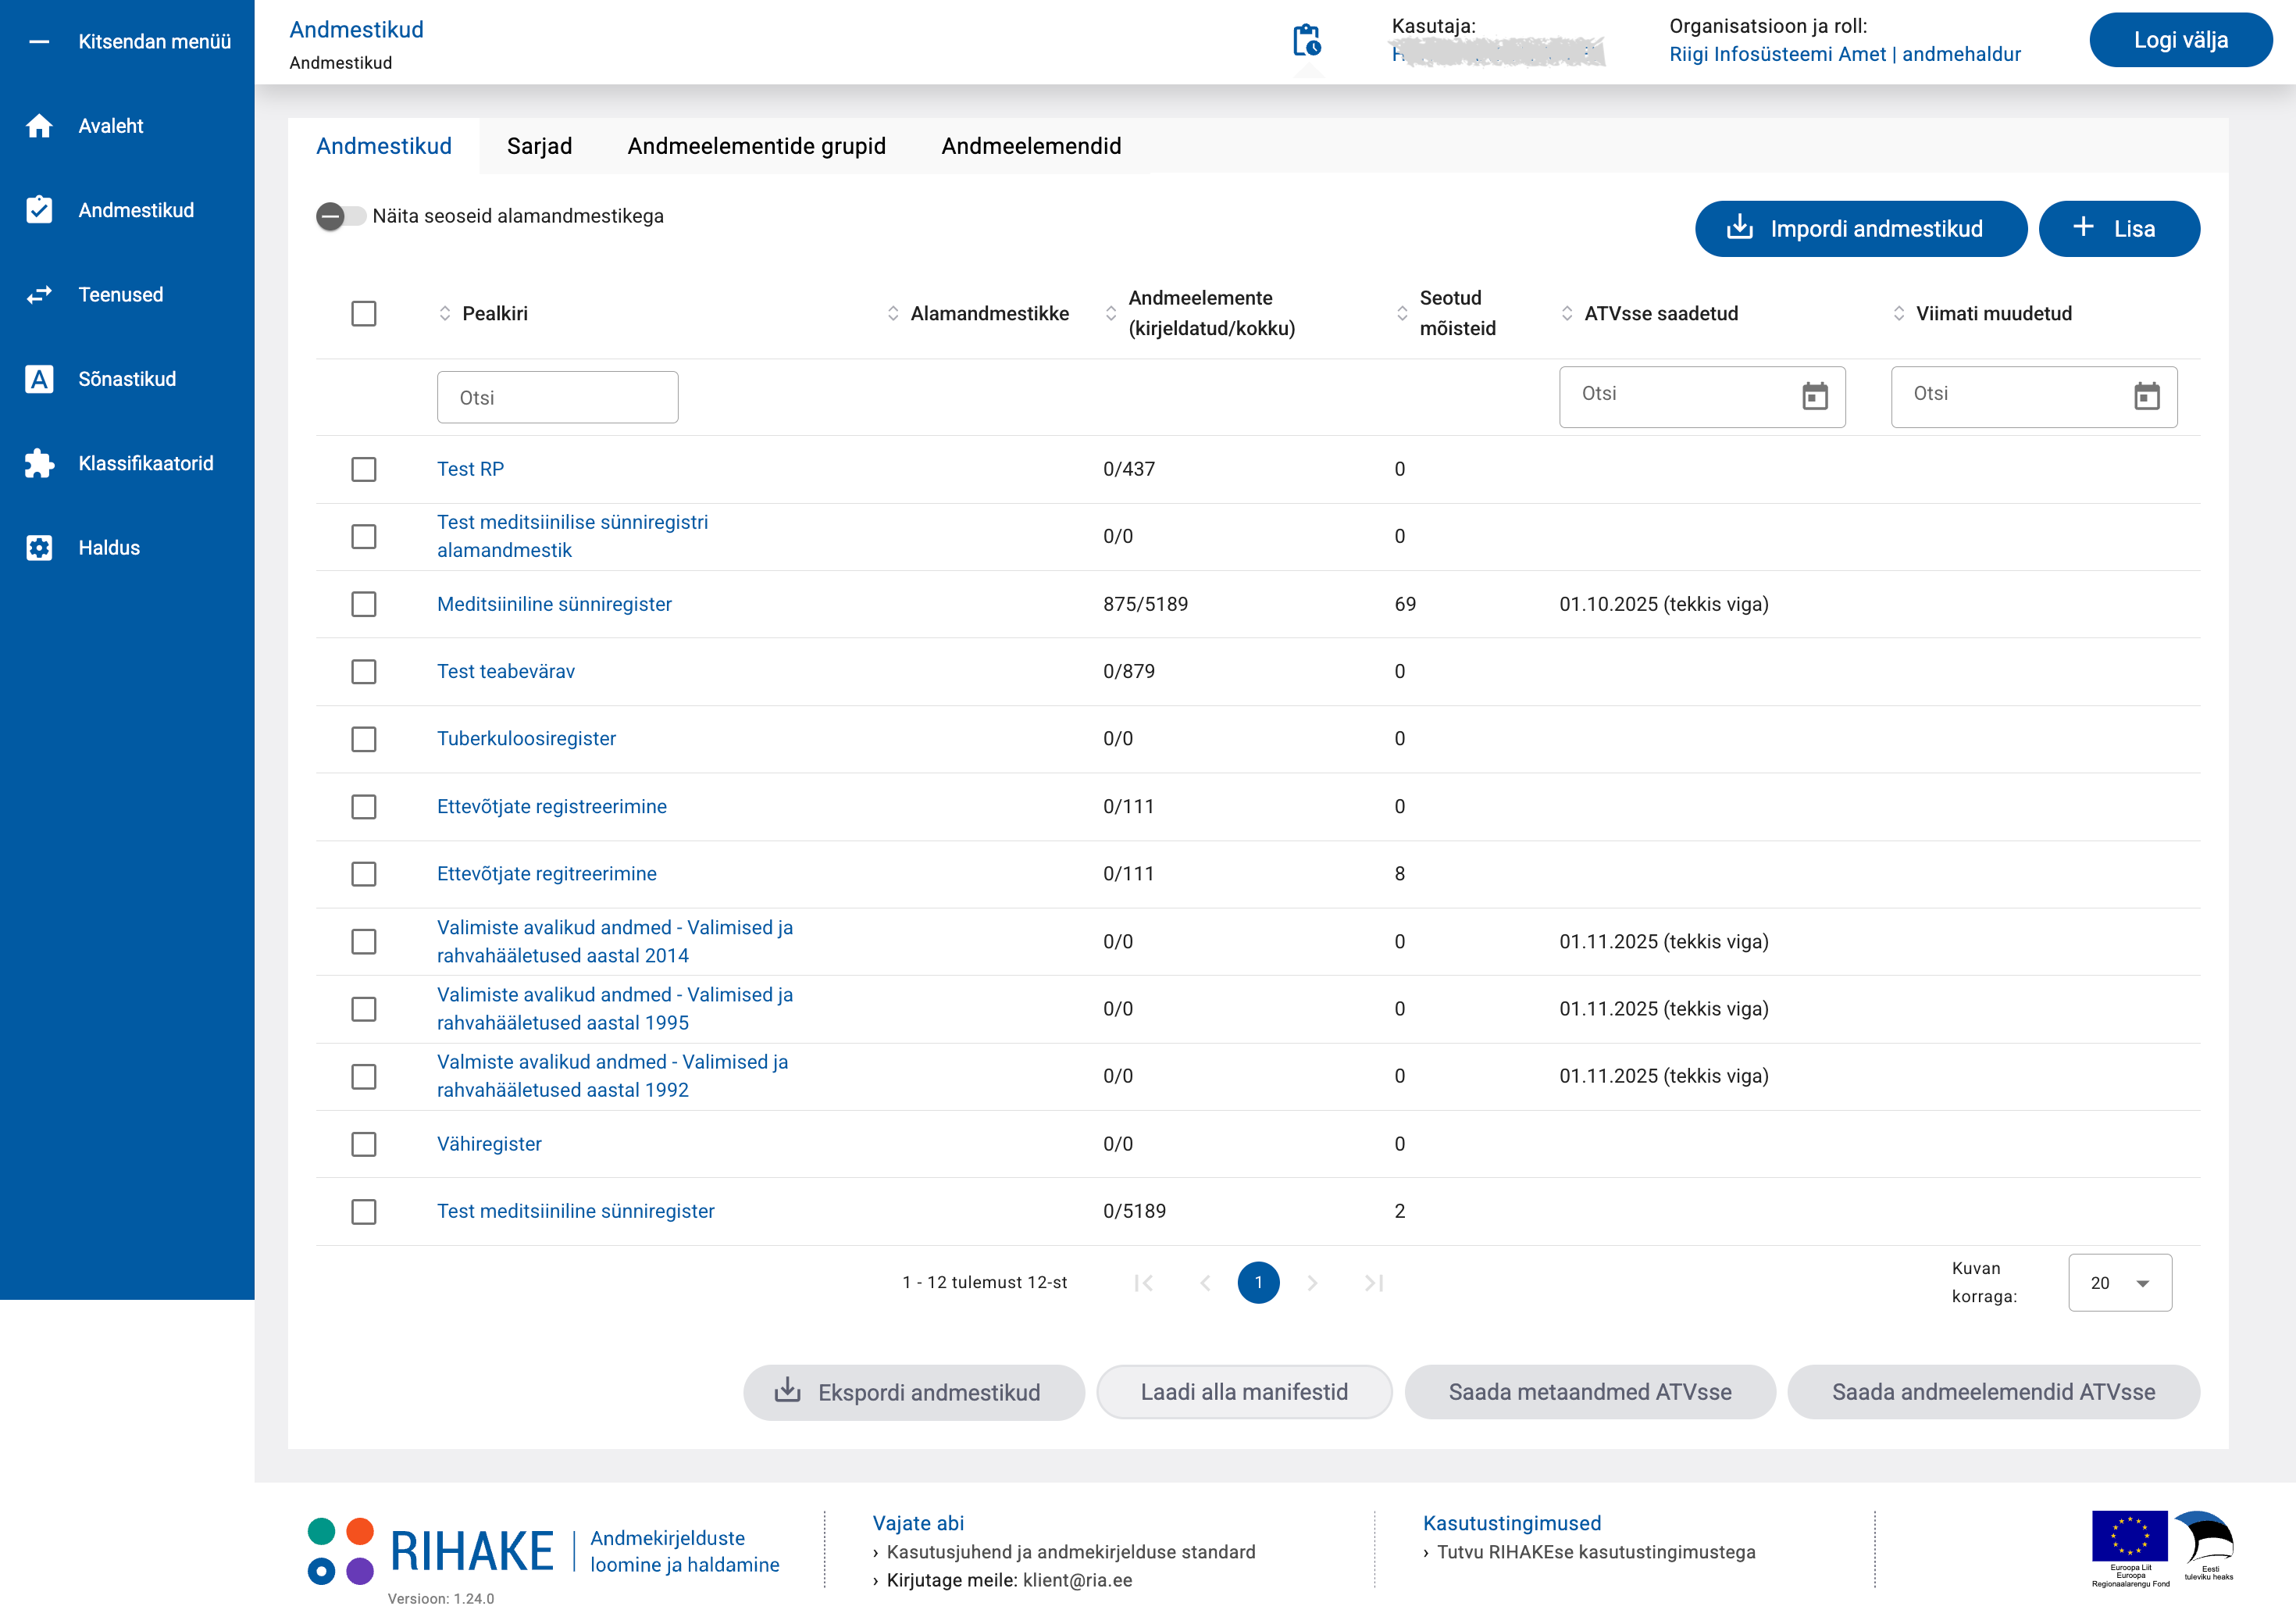Click the Klassifikaatorid puzzle icon
Screen dimensions: 2296x1624
click(39, 463)
